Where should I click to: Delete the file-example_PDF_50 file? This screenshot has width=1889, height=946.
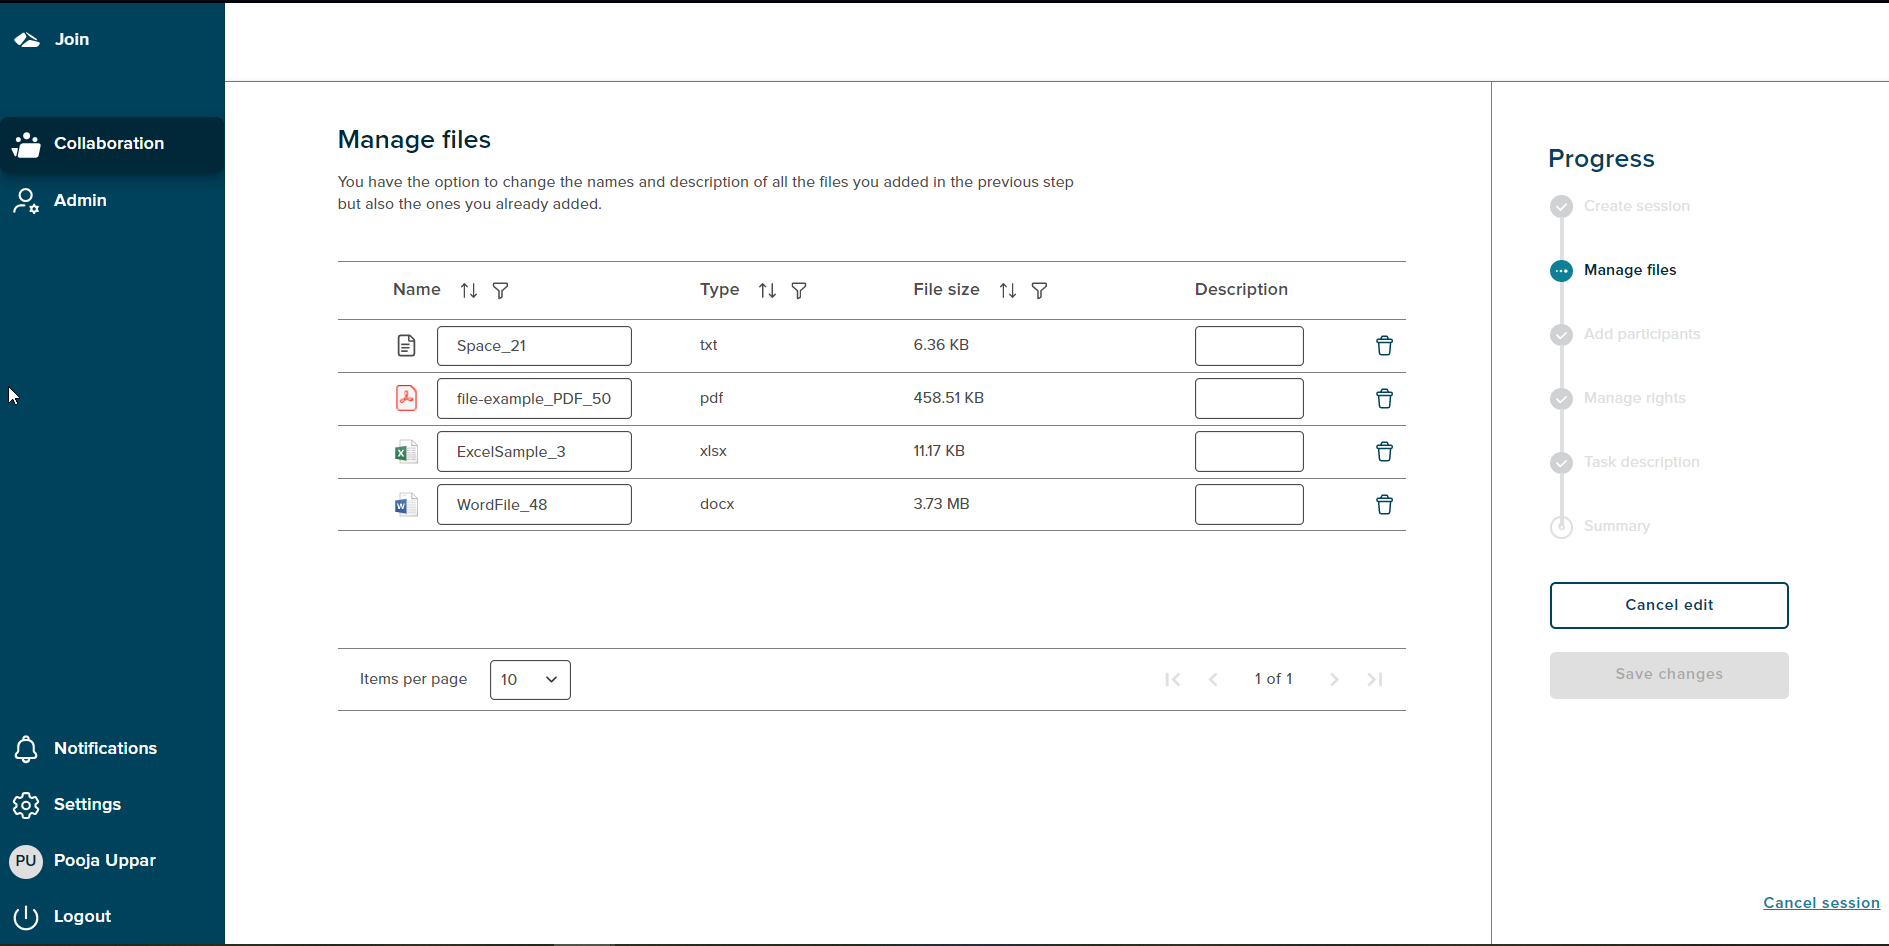coord(1384,399)
